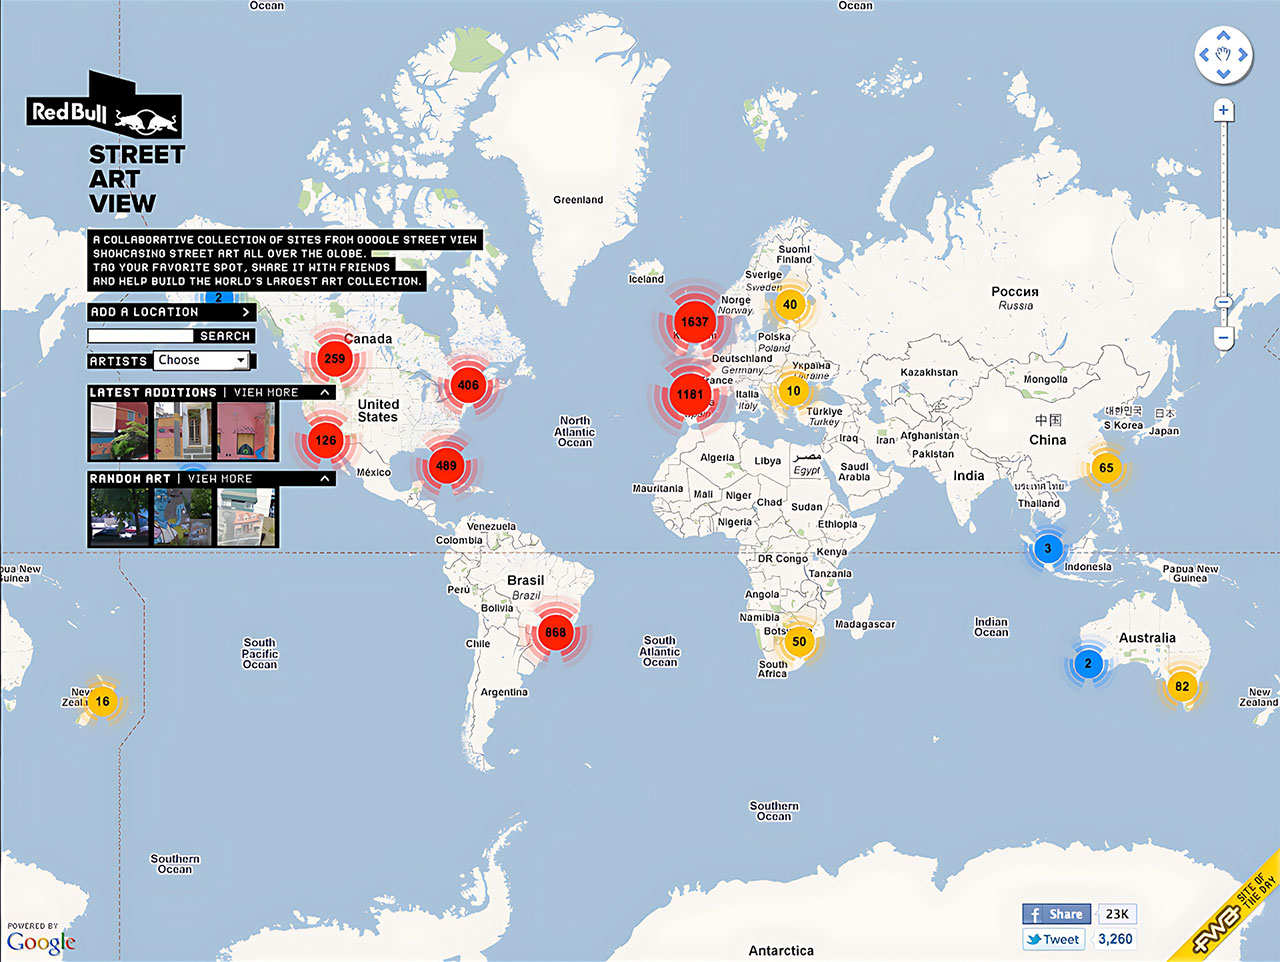Image resolution: width=1280 pixels, height=962 pixels.
Task: Collapse the Random Art panel
Action: (x=325, y=479)
